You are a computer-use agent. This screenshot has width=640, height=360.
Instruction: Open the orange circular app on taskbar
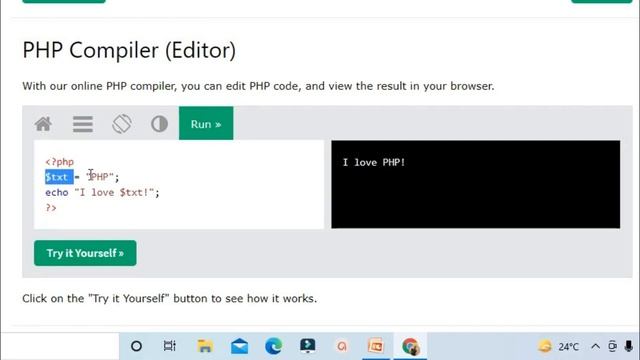click(342, 347)
